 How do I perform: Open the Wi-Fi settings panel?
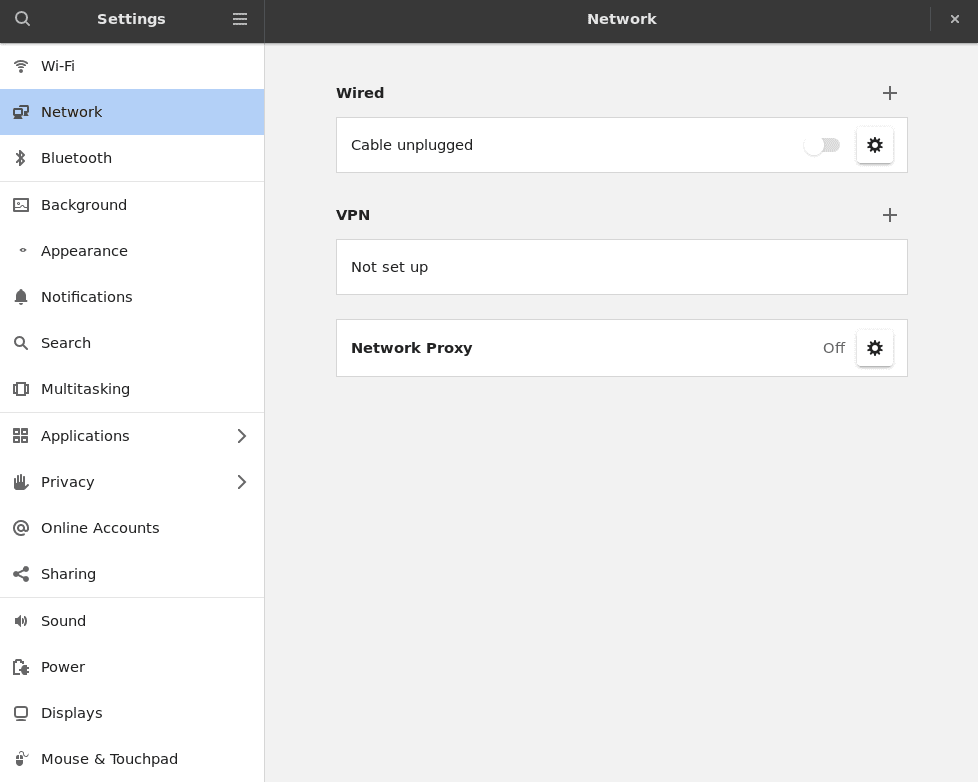click(x=58, y=66)
